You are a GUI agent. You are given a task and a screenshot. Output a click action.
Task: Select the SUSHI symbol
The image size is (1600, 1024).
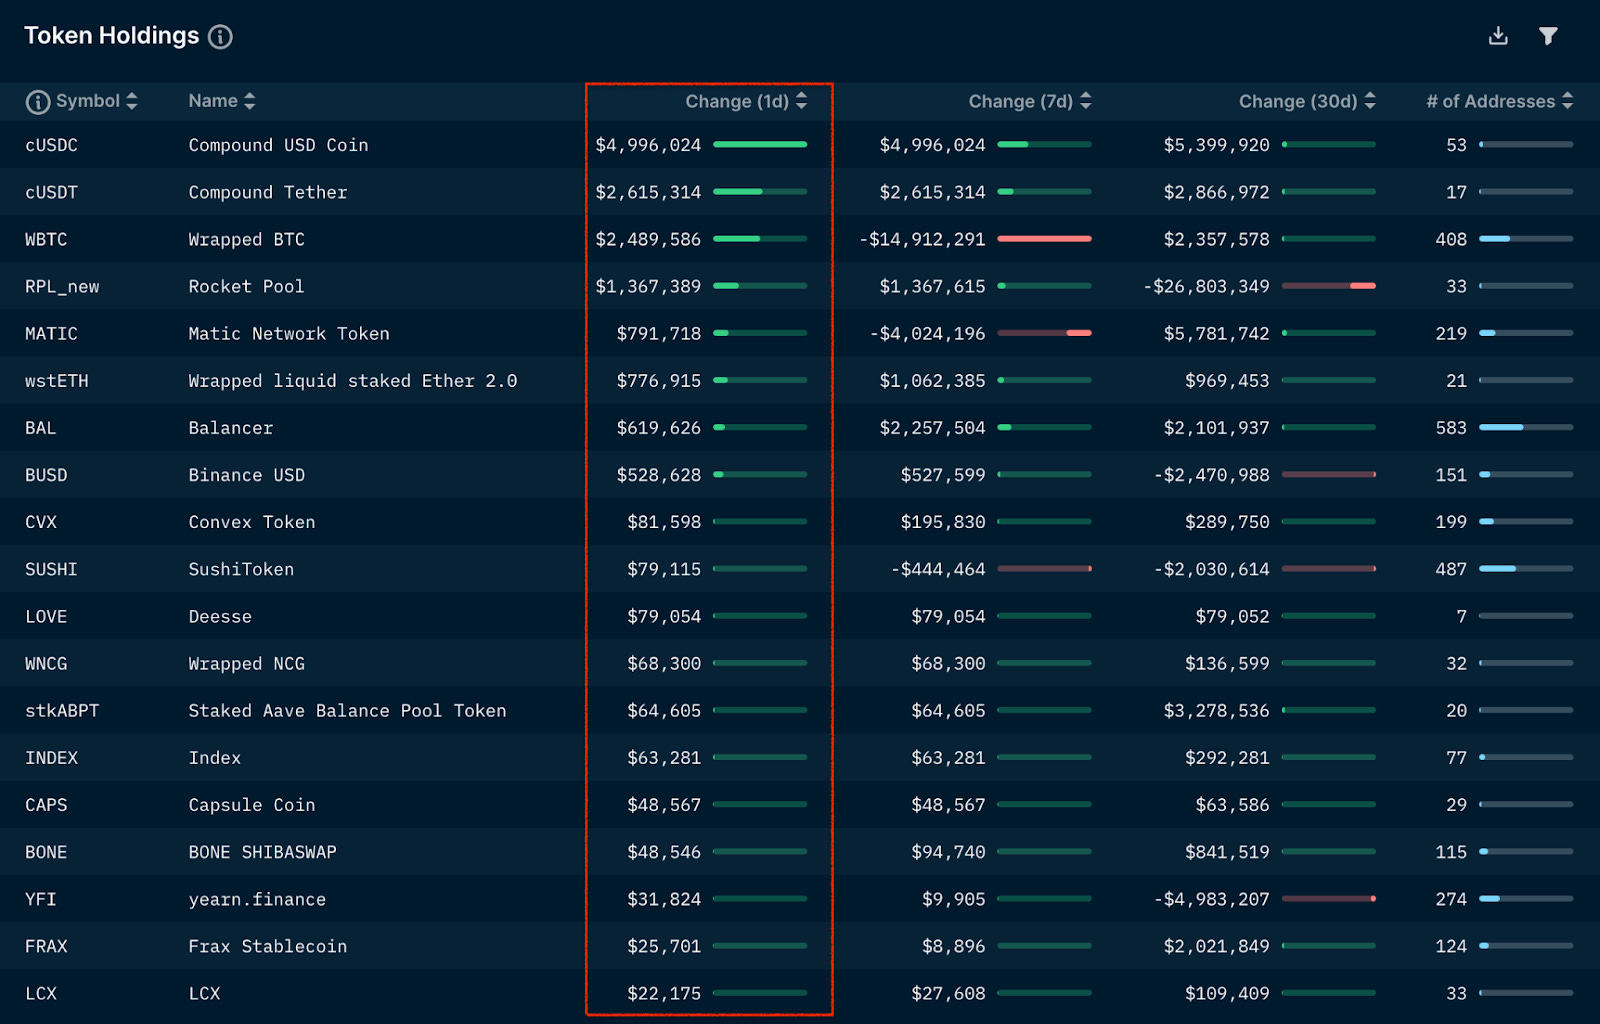click(51, 569)
